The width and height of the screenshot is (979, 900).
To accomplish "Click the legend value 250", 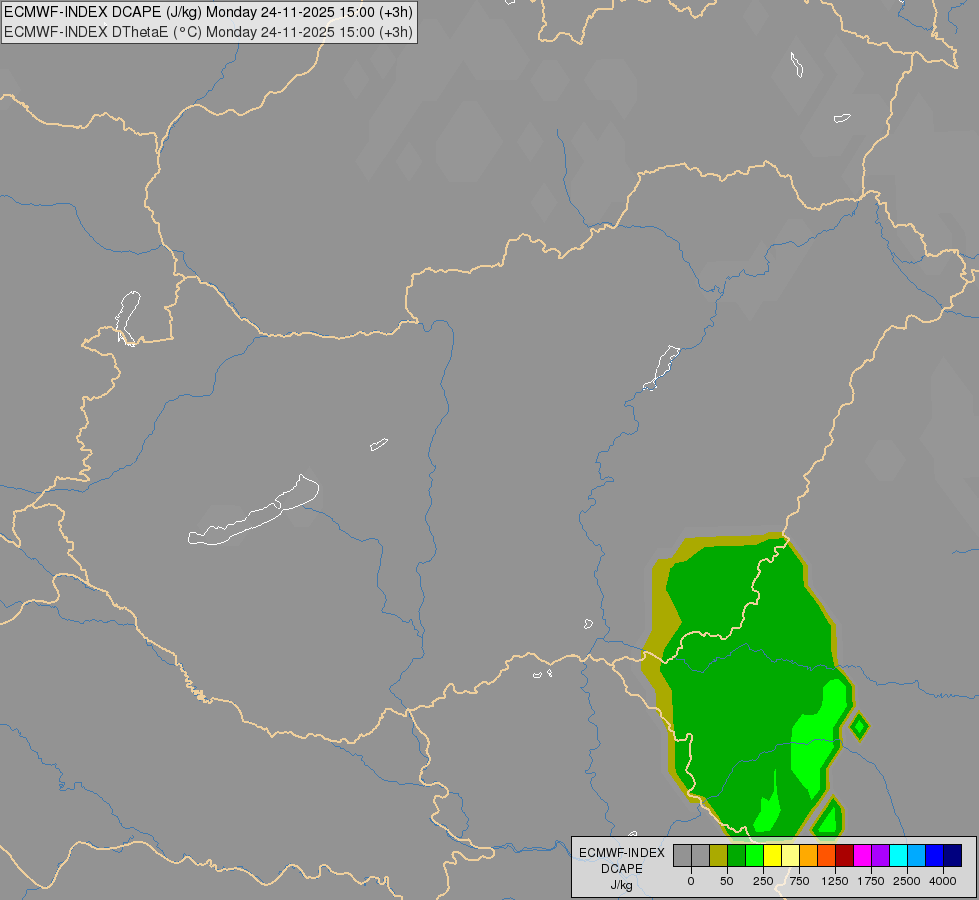I will [x=763, y=881].
